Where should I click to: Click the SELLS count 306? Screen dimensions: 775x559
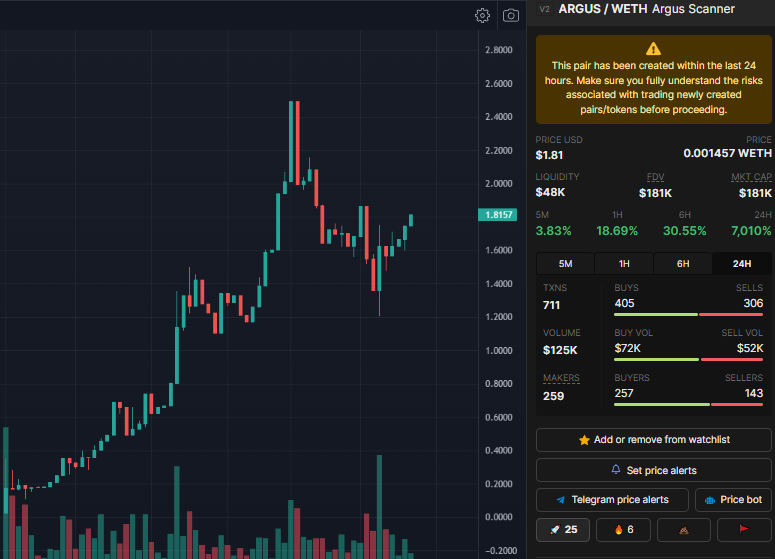point(753,303)
